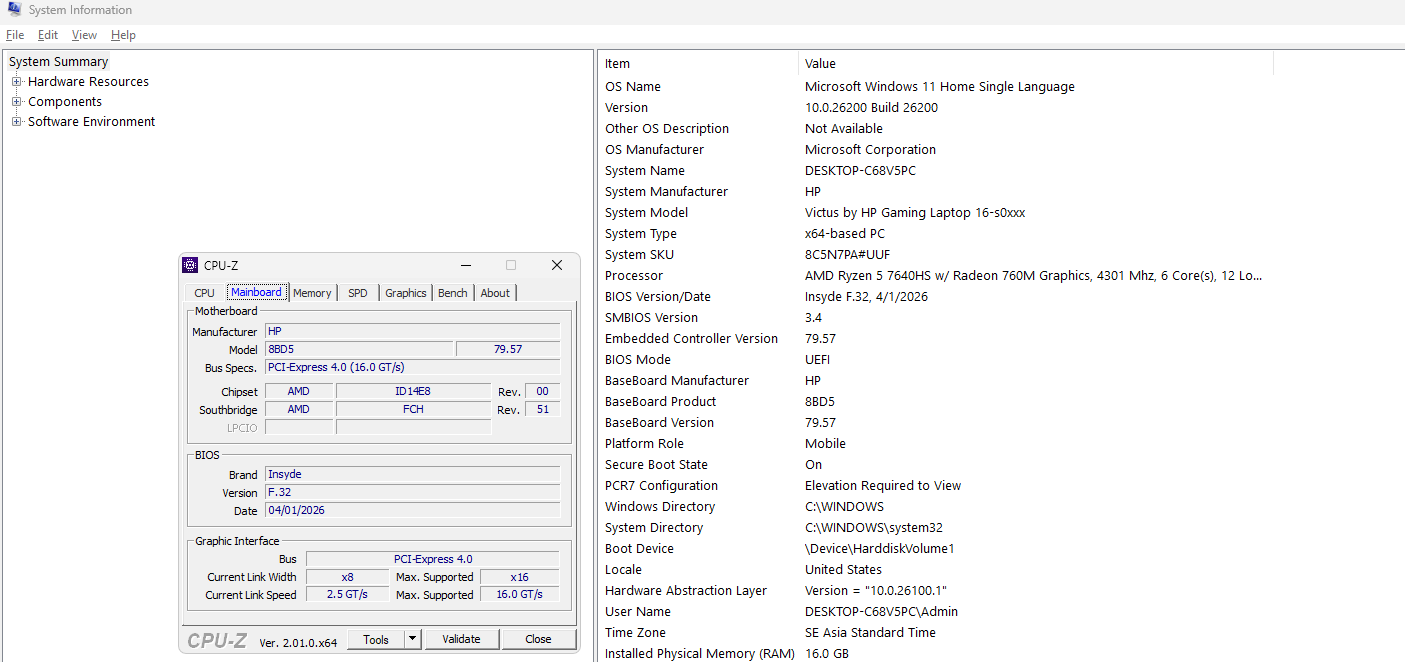Click the System Information app icon in title bar
Viewport: 1405px width, 662px height.
[x=14, y=9]
